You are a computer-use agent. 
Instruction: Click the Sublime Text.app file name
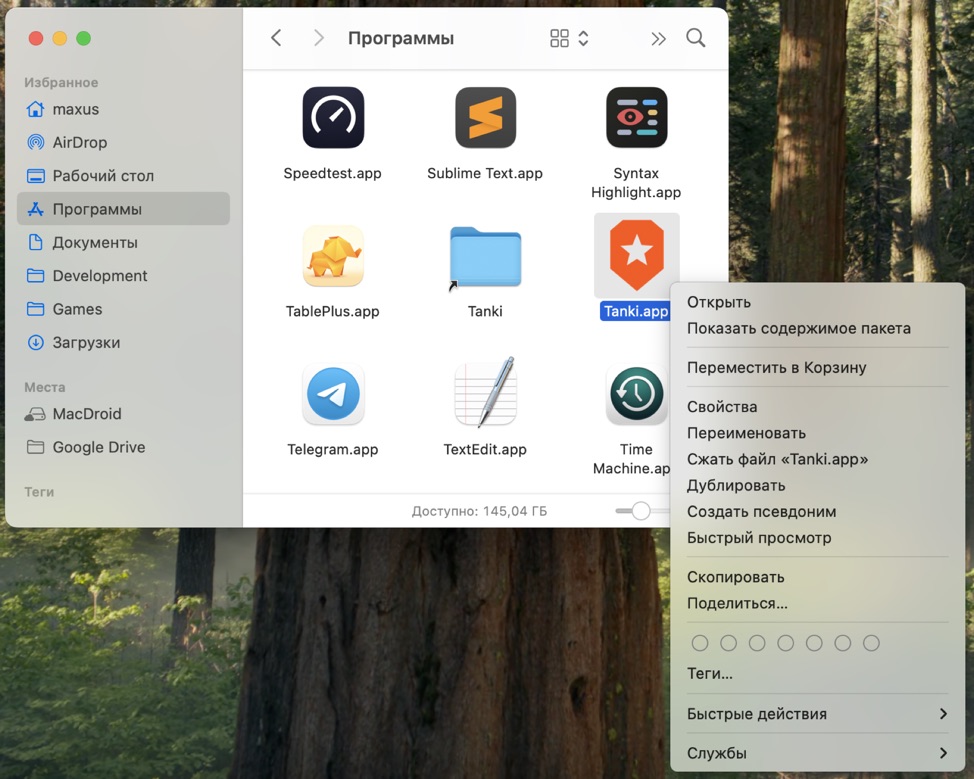coord(485,173)
